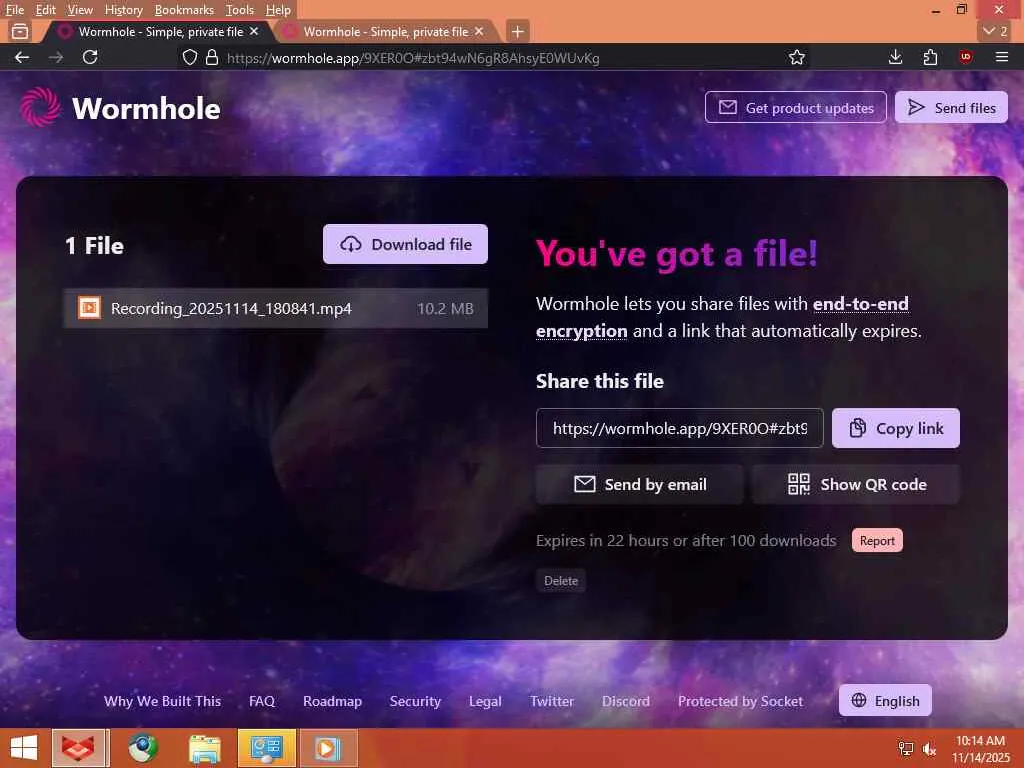Go back using the browser back arrow

[22, 57]
